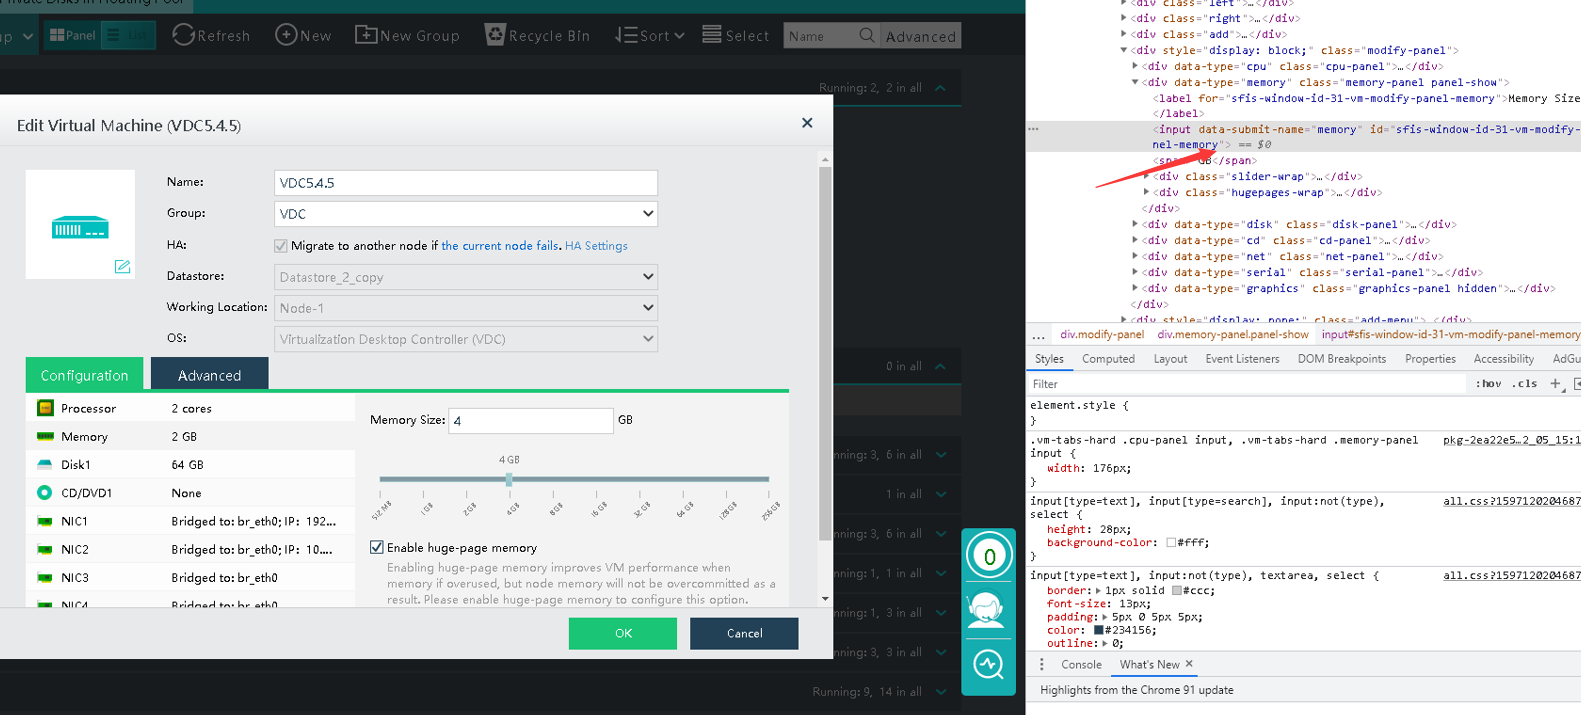Open the Recycle Bin
This screenshot has height=715, width=1581.
click(x=495, y=35)
